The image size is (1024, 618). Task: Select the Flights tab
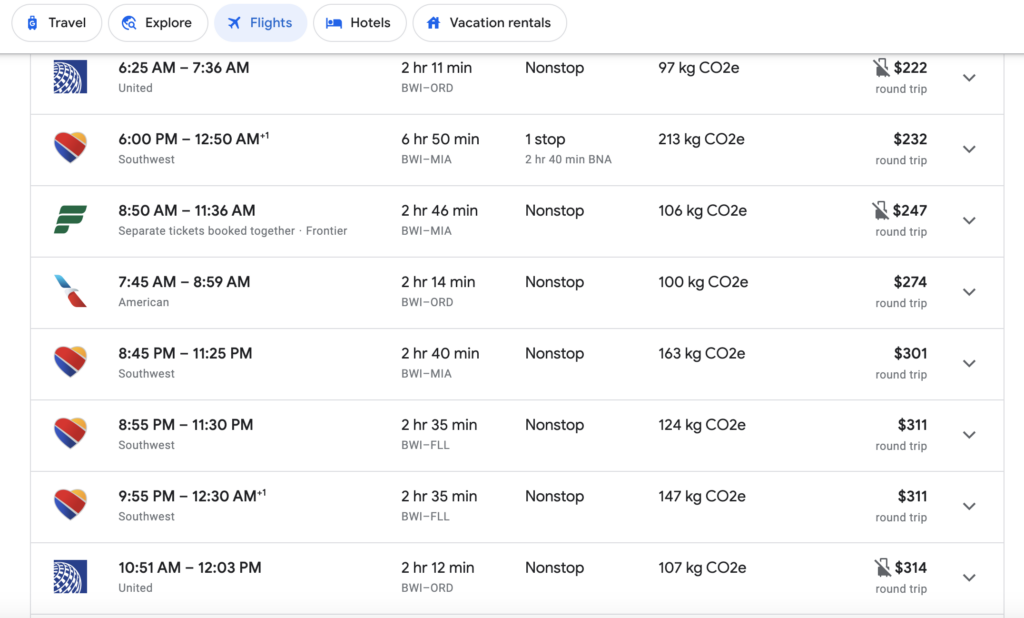[260, 23]
